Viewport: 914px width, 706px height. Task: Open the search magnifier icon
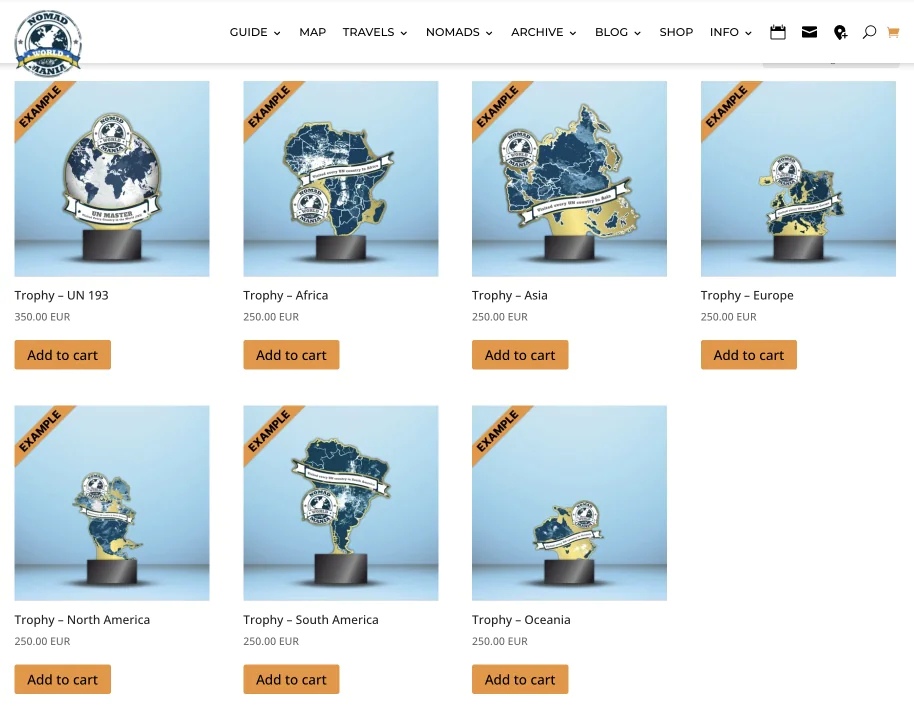tap(869, 32)
